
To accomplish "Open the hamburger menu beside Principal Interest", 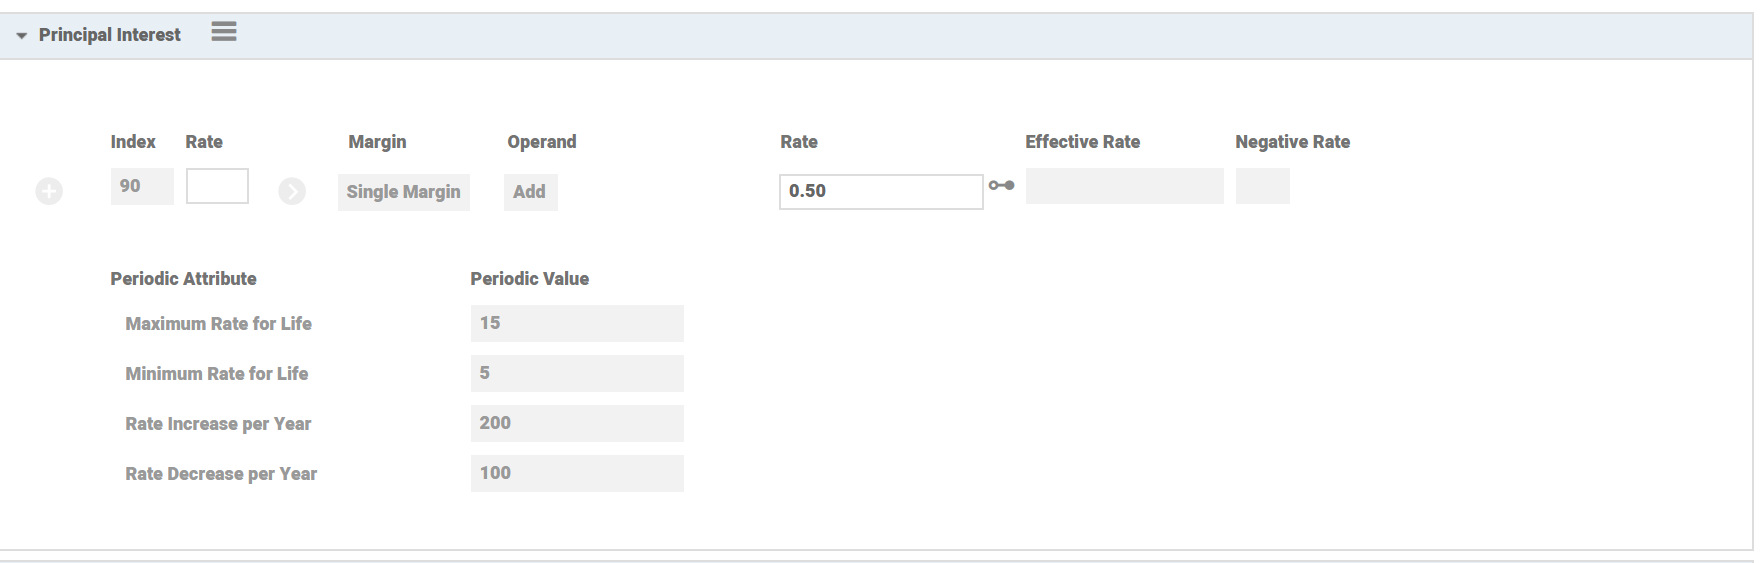I will point(224,32).
